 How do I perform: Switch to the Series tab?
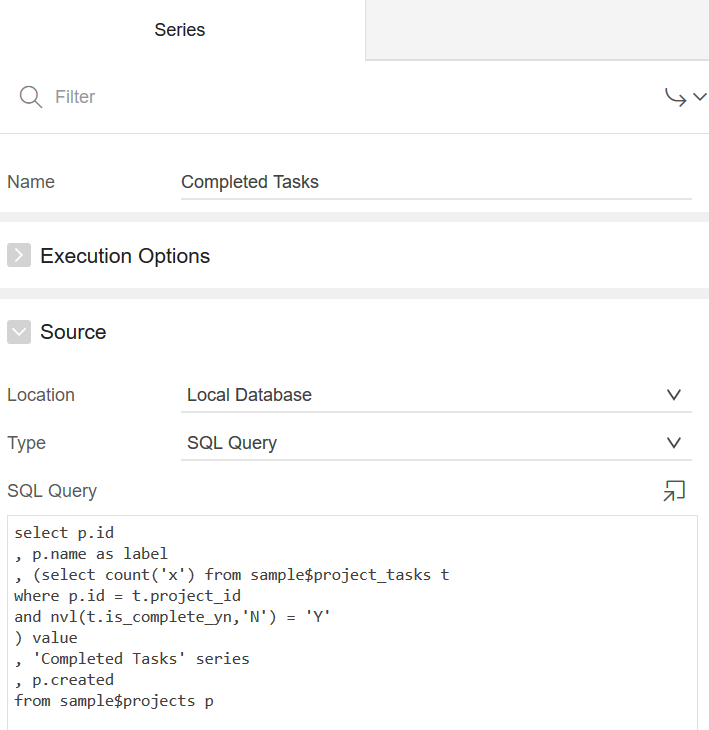(x=180, y=30)
